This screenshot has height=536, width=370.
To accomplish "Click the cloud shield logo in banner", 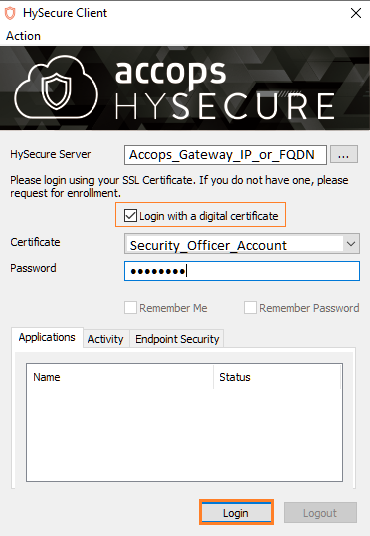I will 56,87.
